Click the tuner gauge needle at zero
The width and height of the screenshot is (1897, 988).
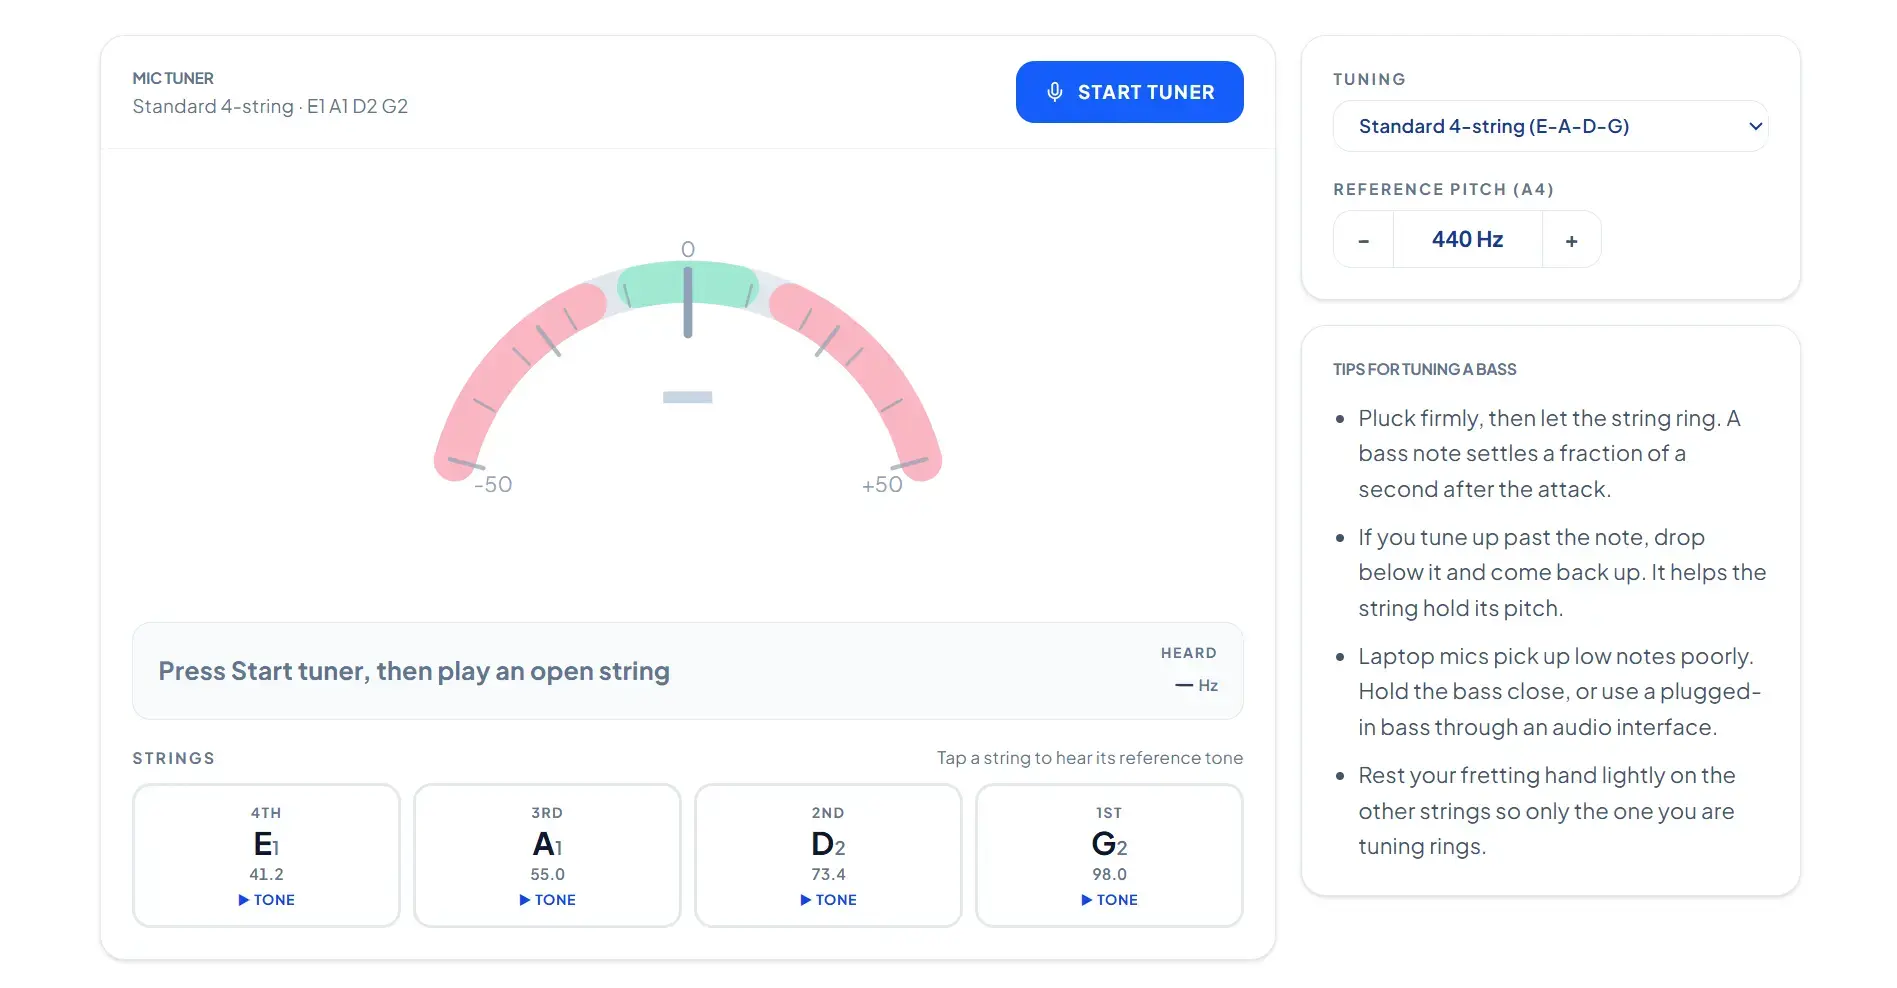[x=688, y=302]
